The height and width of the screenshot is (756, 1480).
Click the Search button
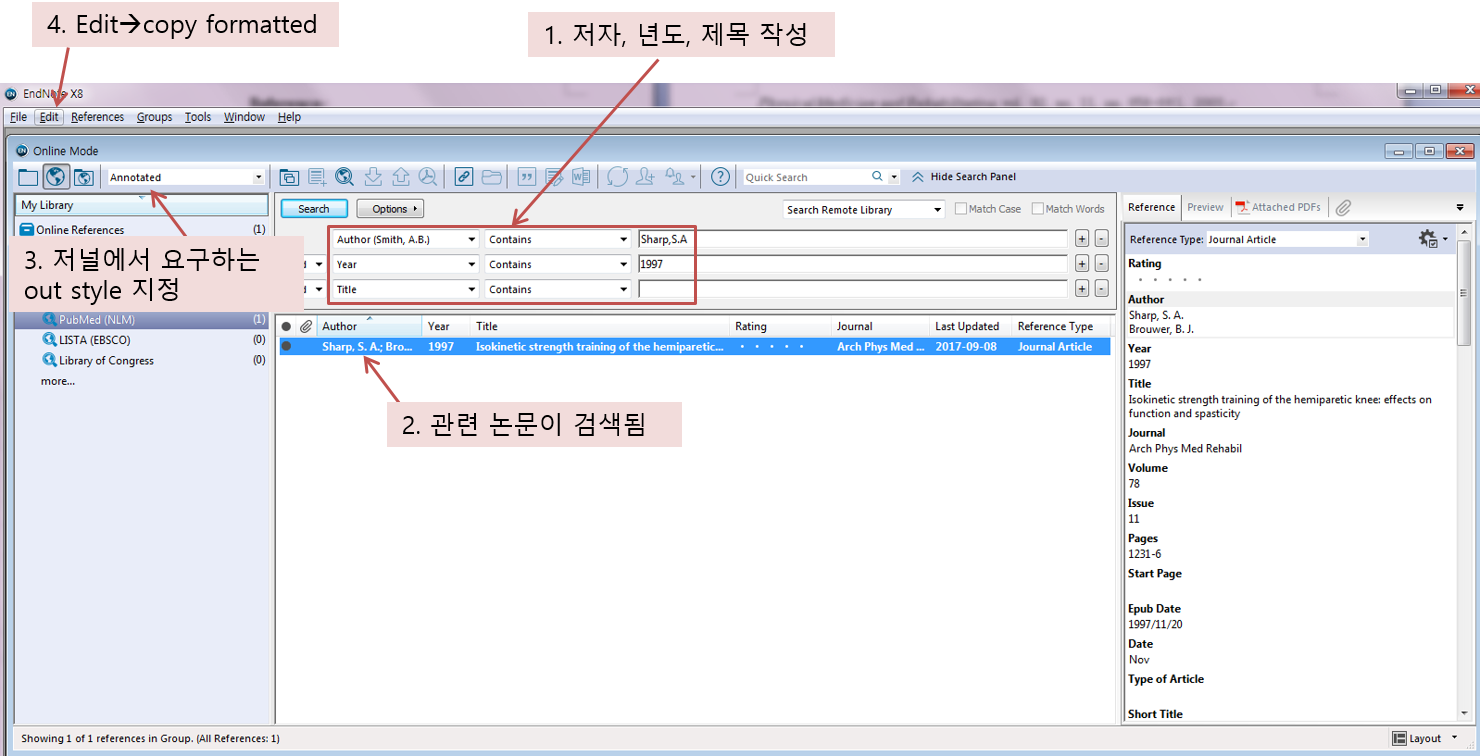coord(314,209)
